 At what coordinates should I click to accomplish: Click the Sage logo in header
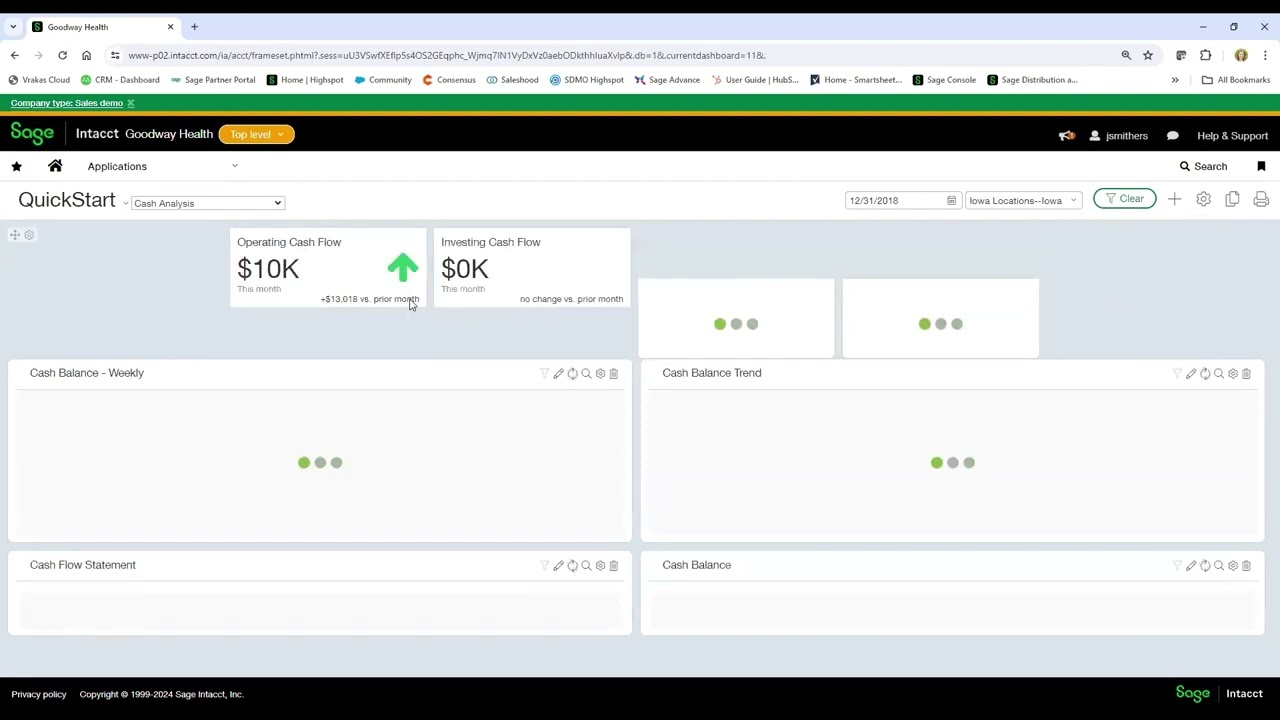[32, 134]
